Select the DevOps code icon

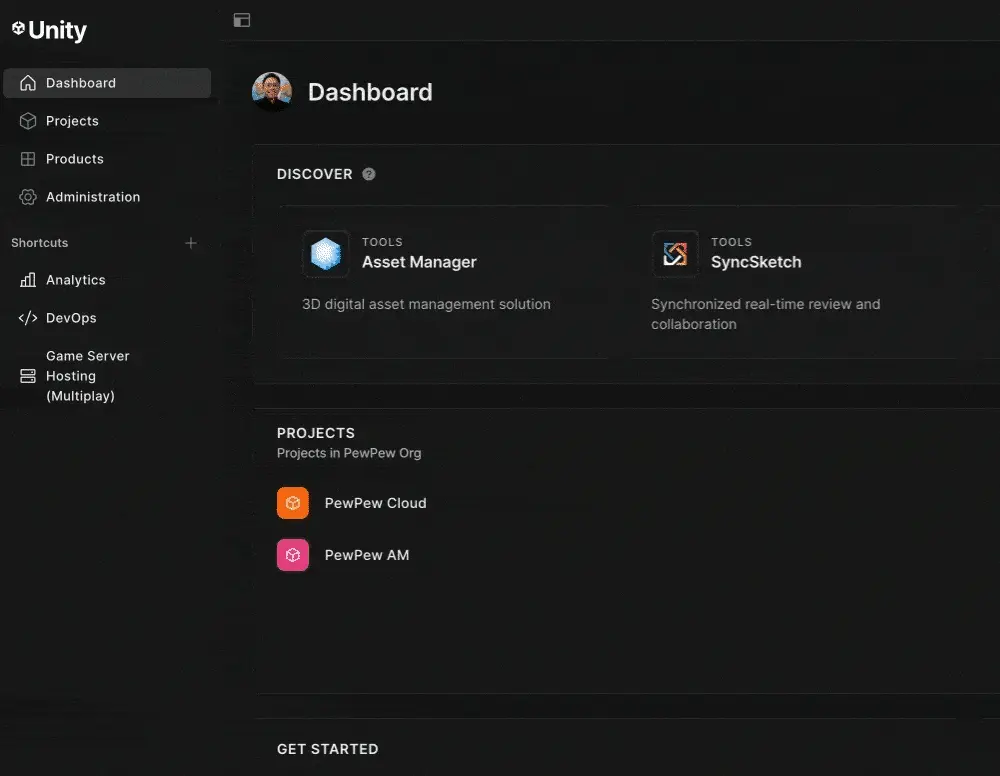click(27, 317)
